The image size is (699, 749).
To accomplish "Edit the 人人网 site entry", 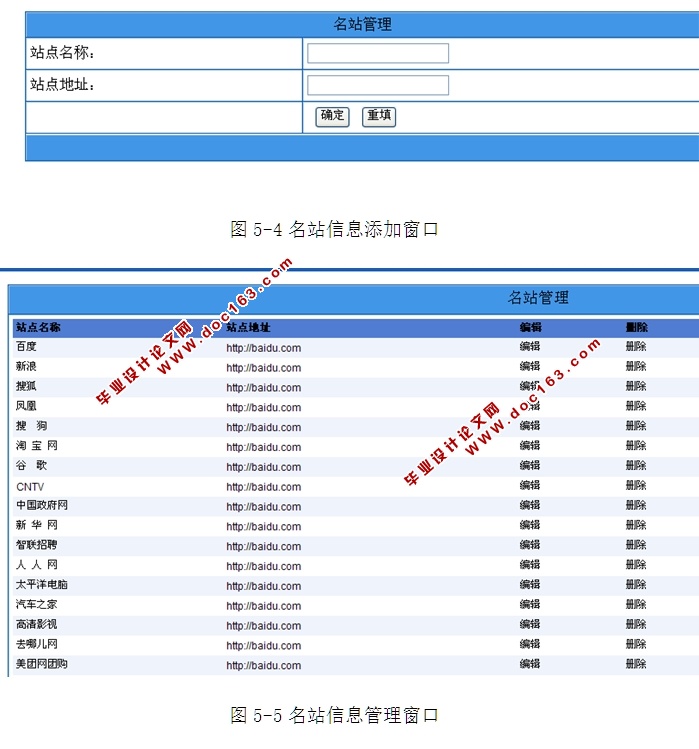I will coord(530,565).
